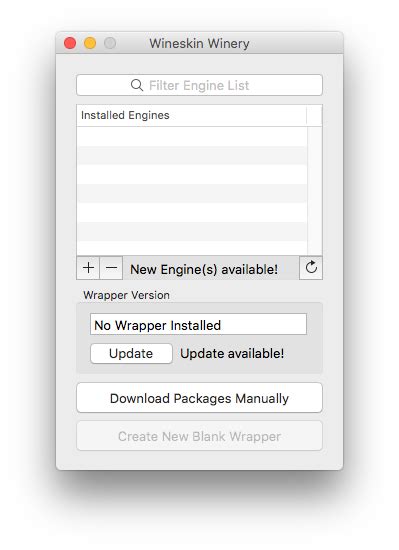Open Download Packages Manually

tap(199, 398)
